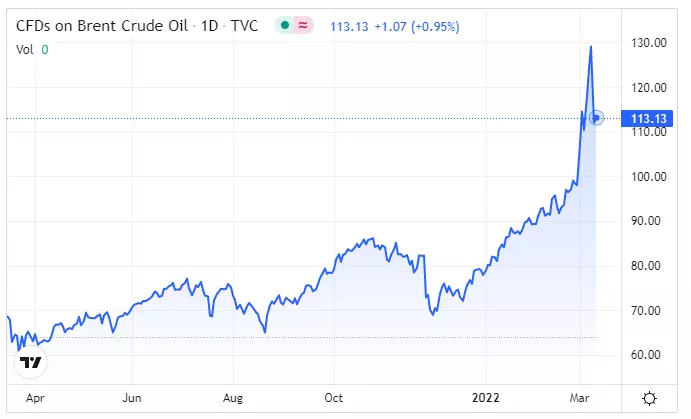Click the green market status dot
Viewport: 691px width, 419px height.
click(x=285, y=26)
